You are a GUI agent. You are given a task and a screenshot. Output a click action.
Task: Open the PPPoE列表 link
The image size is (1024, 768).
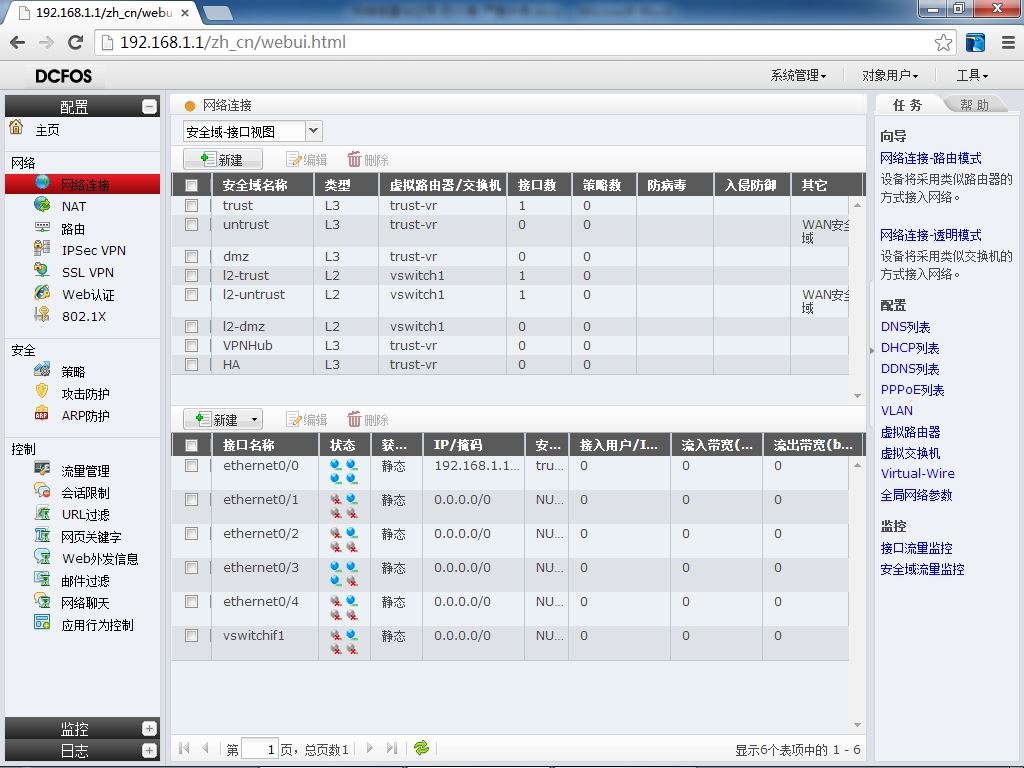912,390
